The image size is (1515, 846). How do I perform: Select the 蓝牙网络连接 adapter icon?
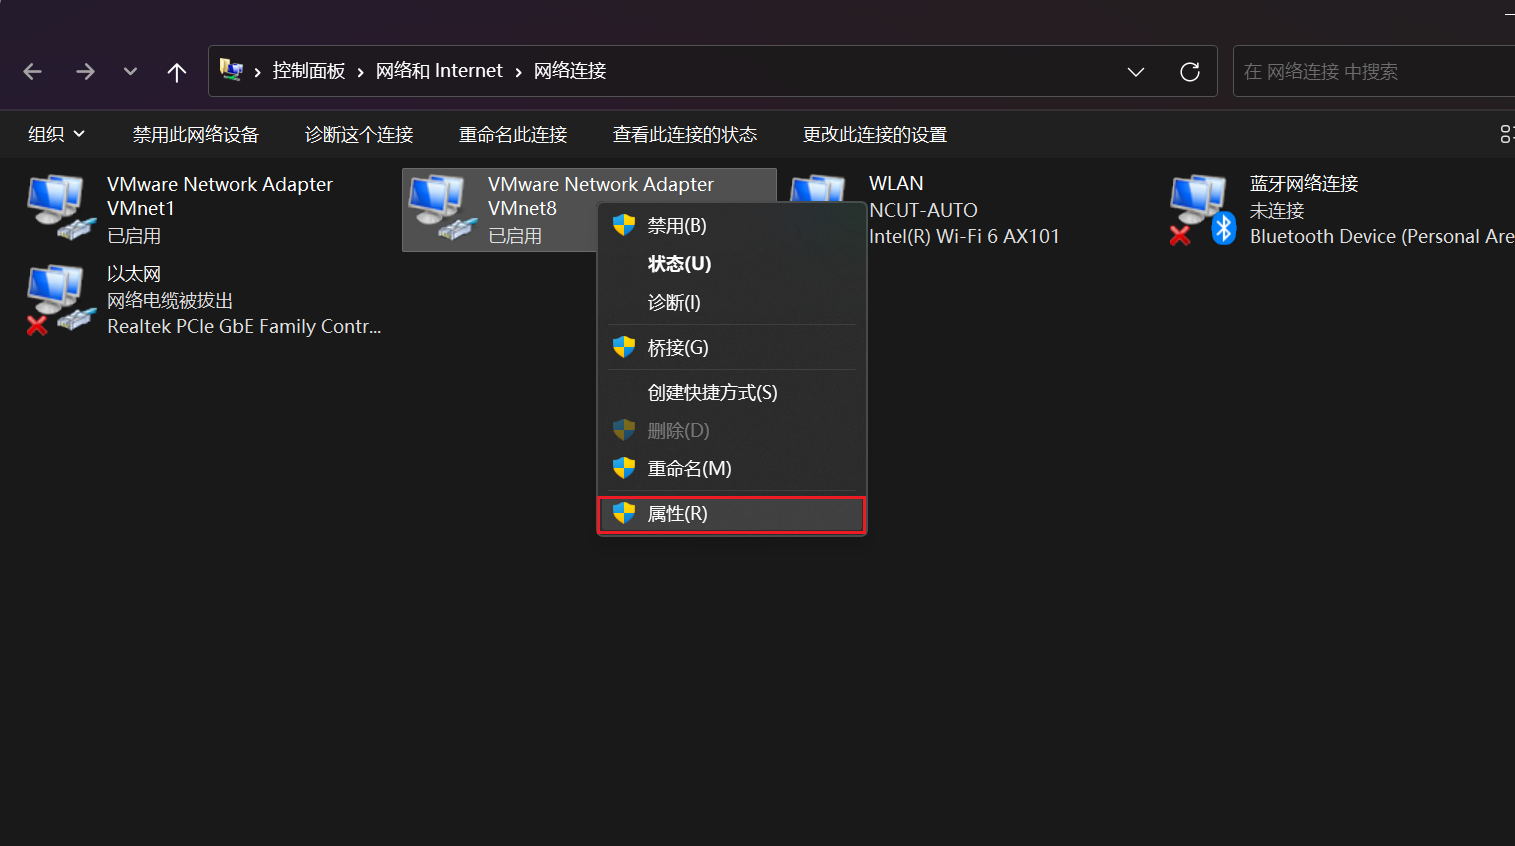click(x=1203, y=209)
